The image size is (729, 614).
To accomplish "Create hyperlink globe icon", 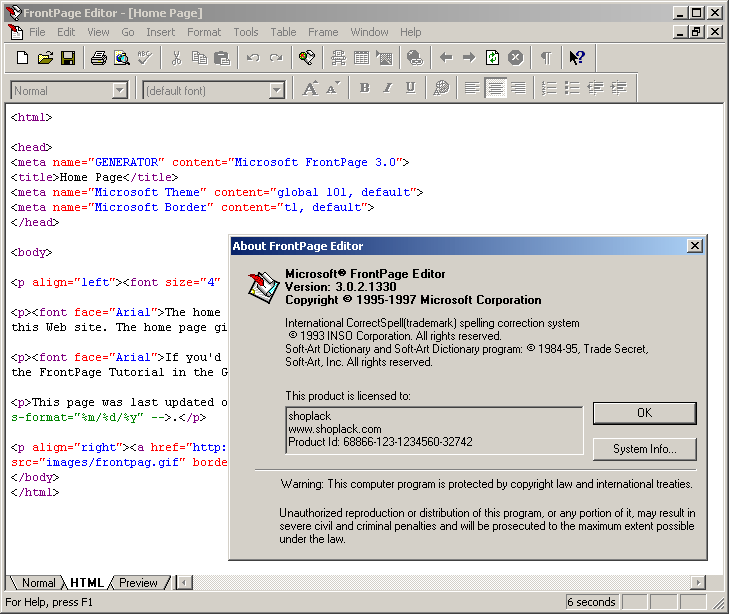I will 415,58.
